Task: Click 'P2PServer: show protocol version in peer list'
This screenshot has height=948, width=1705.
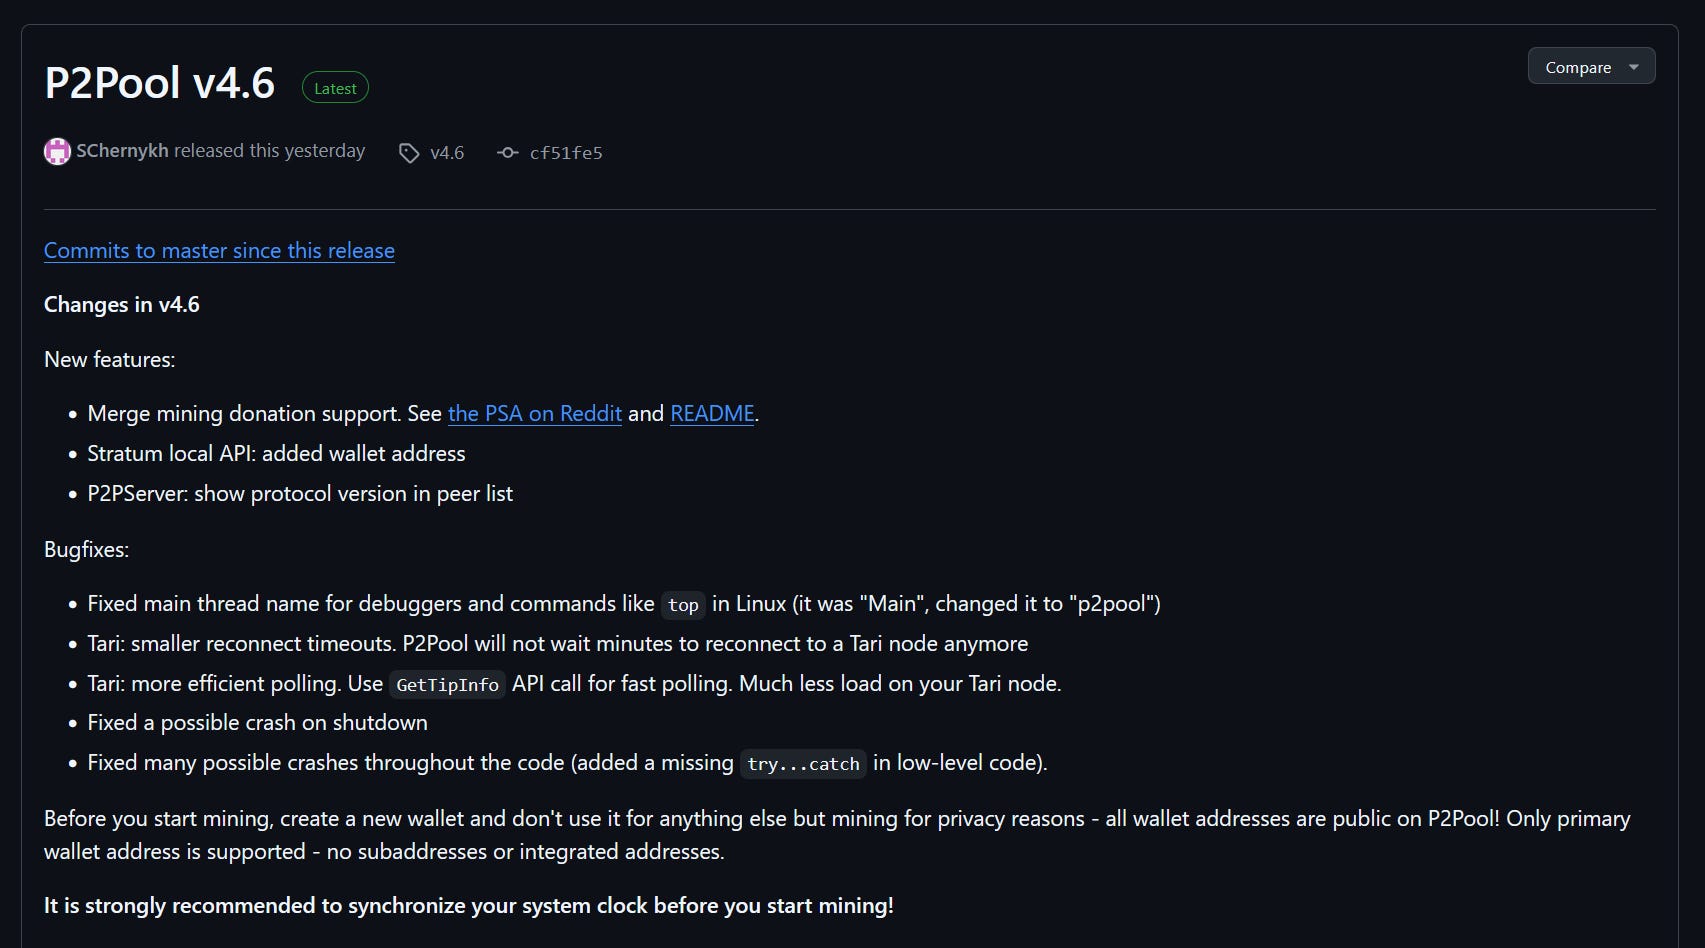Action: pos(300,494)
